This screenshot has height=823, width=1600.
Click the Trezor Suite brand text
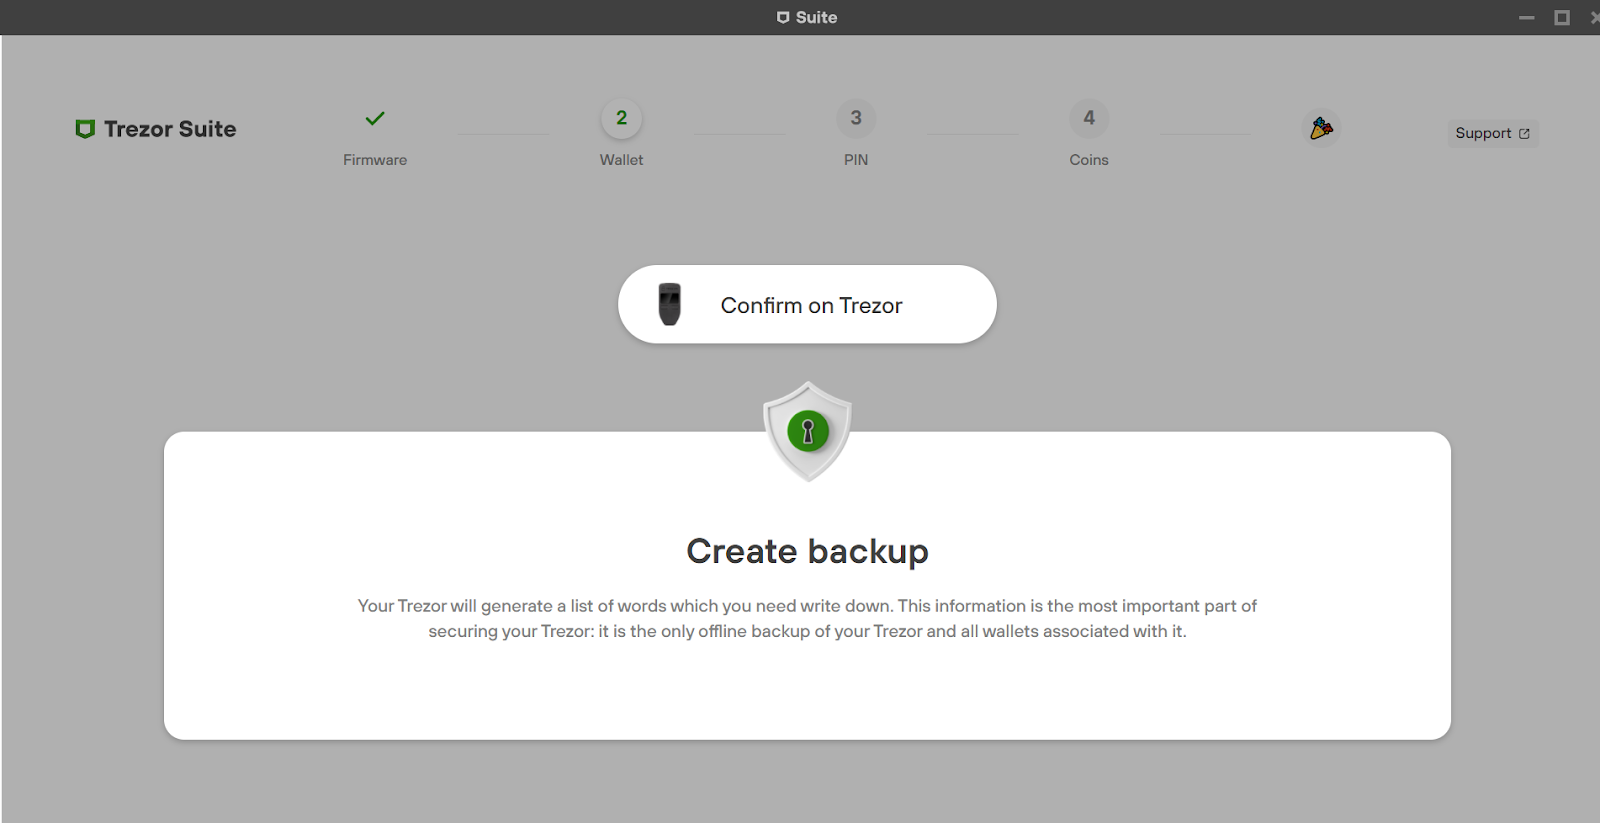click(170, 129)
